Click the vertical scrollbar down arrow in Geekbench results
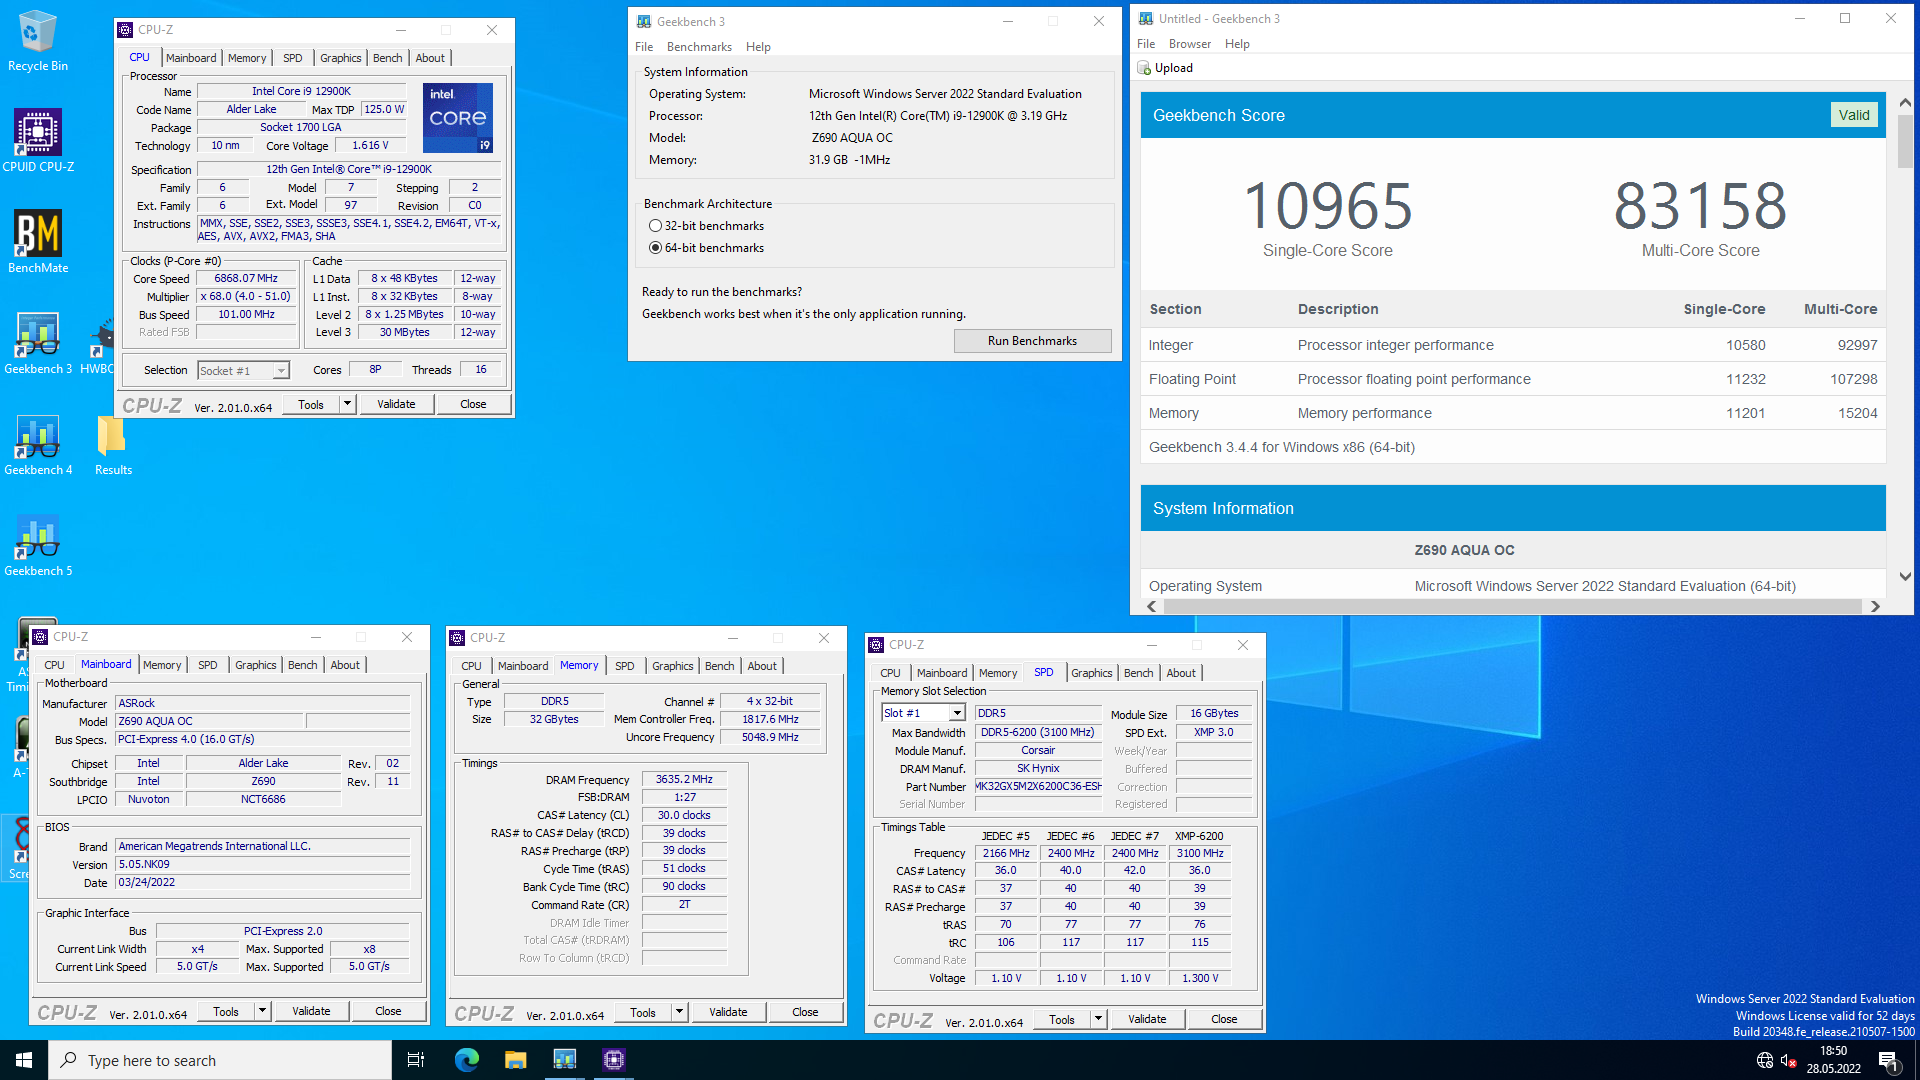 coord(1905,577)
